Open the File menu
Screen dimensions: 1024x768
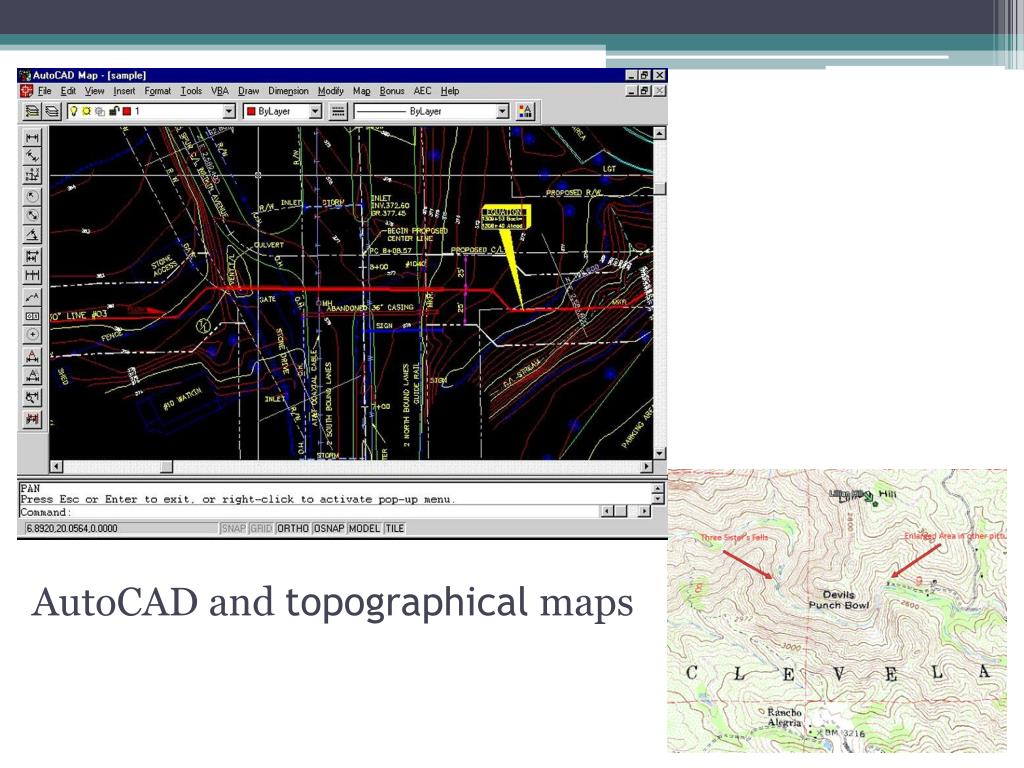44,91
